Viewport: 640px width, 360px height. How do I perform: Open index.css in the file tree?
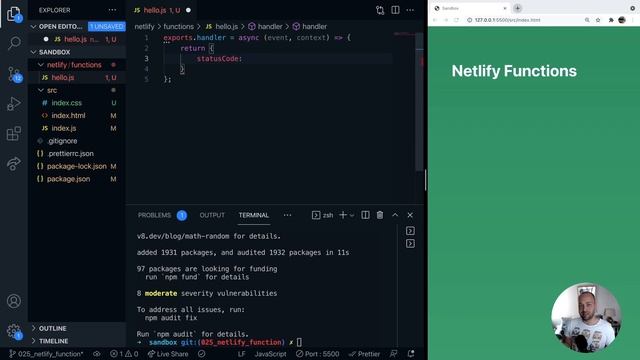point(77,103)
